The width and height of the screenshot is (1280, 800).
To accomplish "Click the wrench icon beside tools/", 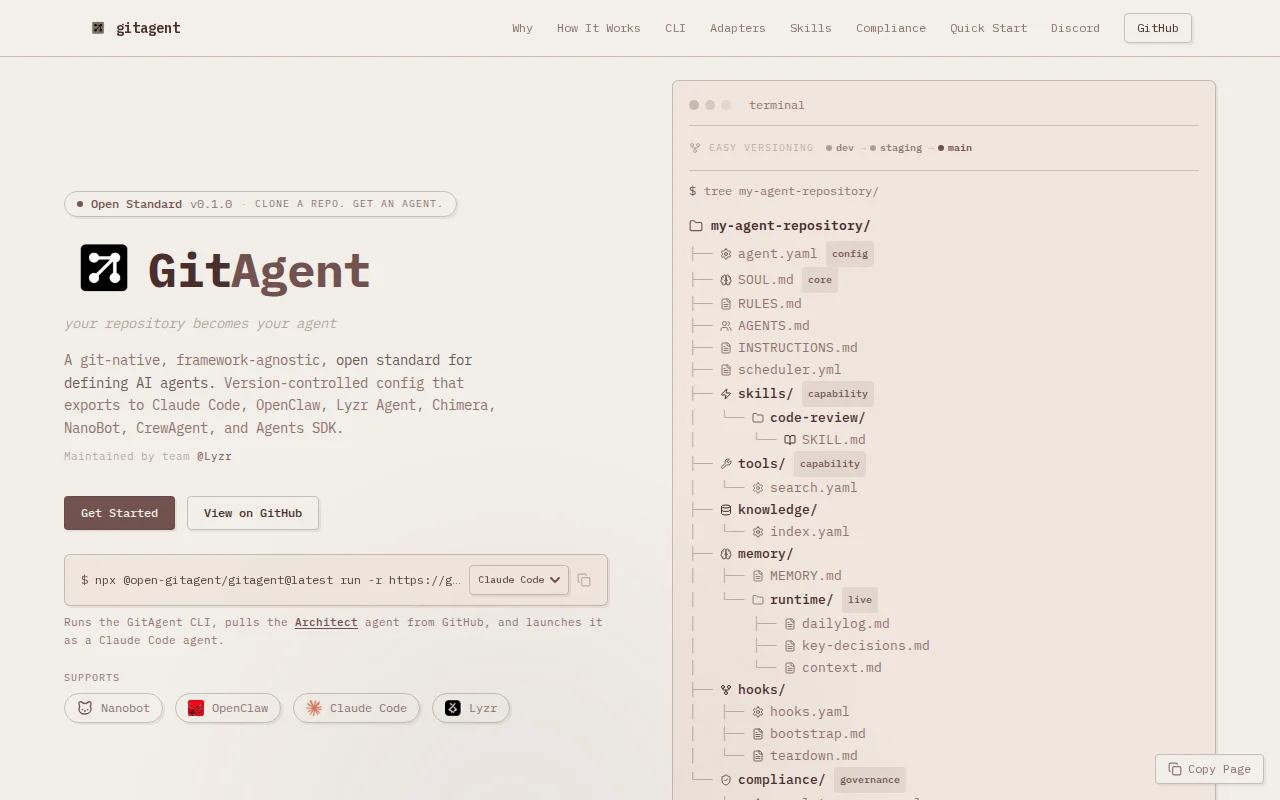I will [726, 464].
